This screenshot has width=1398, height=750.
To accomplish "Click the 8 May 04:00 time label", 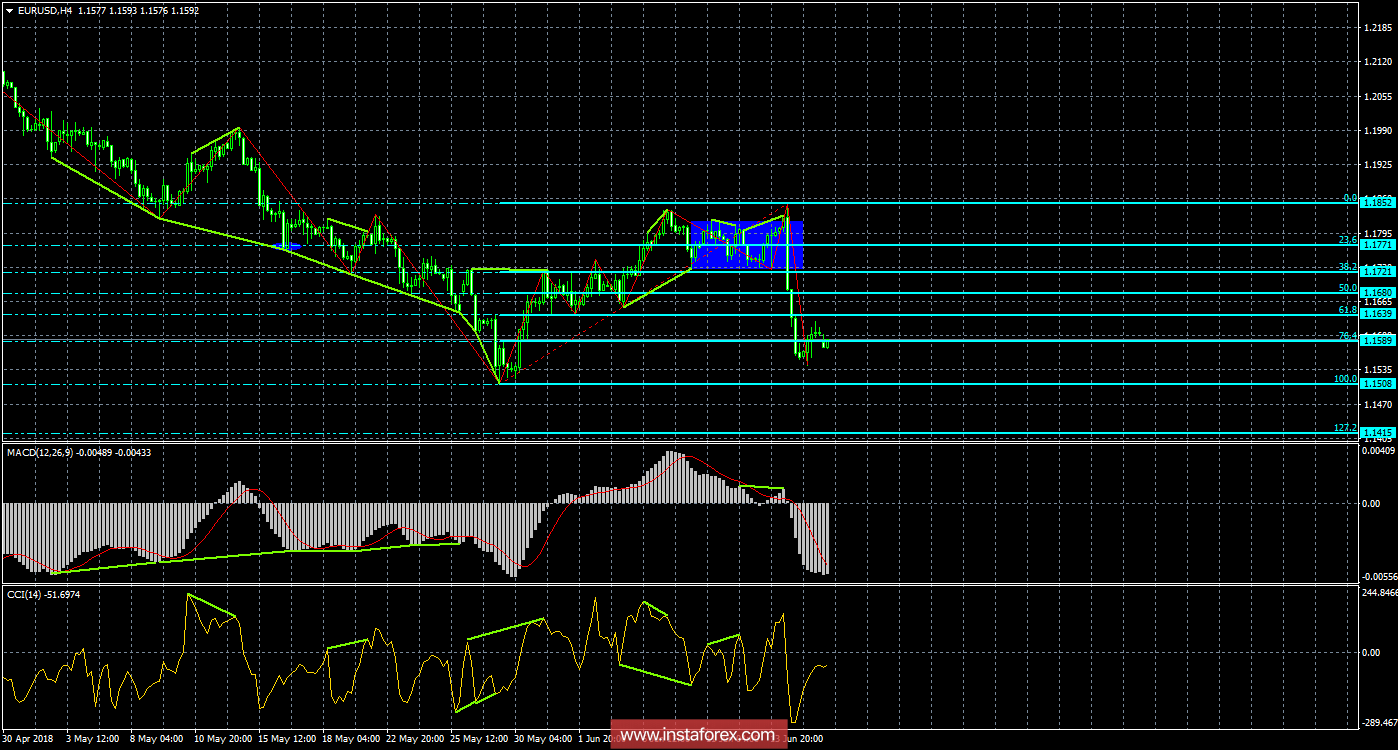I will click(155, 740).
